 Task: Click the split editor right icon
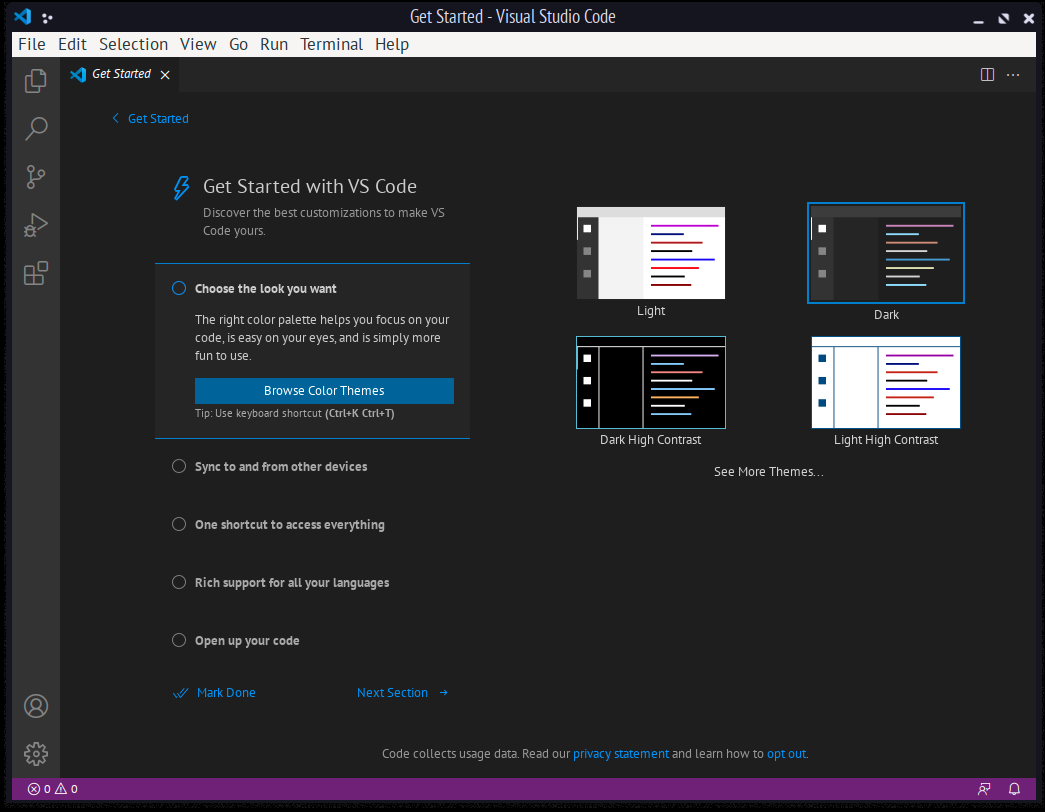coord(988,75)
